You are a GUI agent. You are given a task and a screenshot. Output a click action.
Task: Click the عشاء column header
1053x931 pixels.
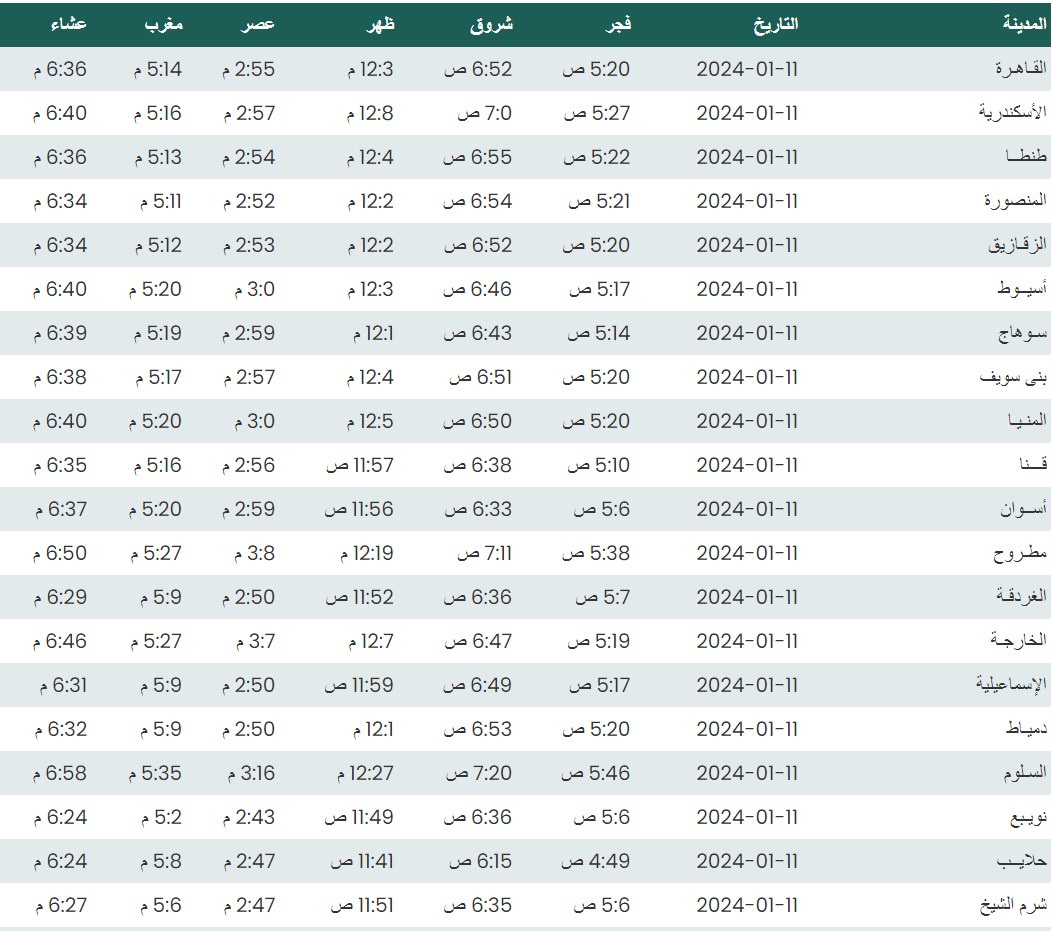(68, 24)
